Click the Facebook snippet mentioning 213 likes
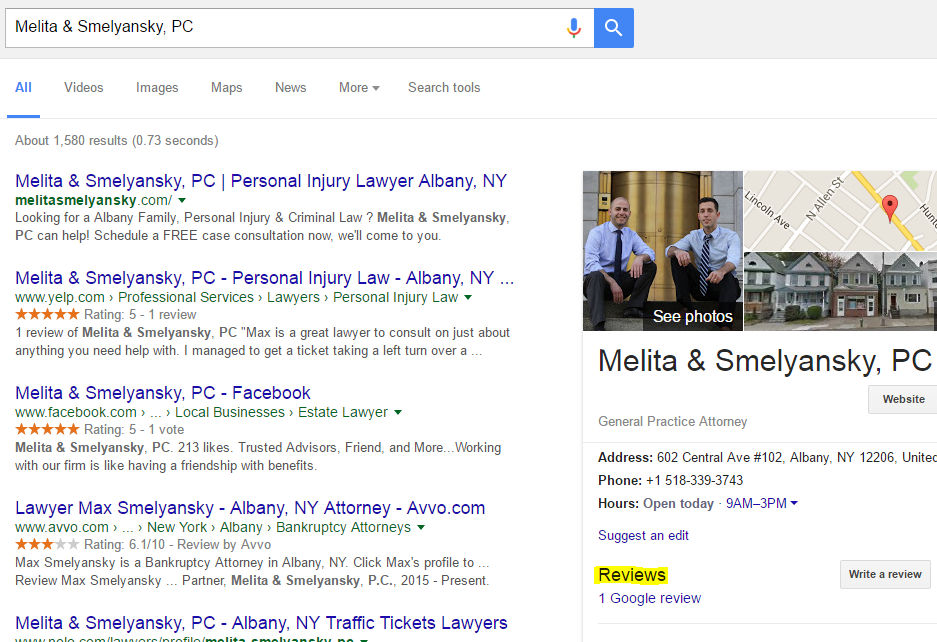The height and width of the screenshot is (642, 937). (258, 457)
